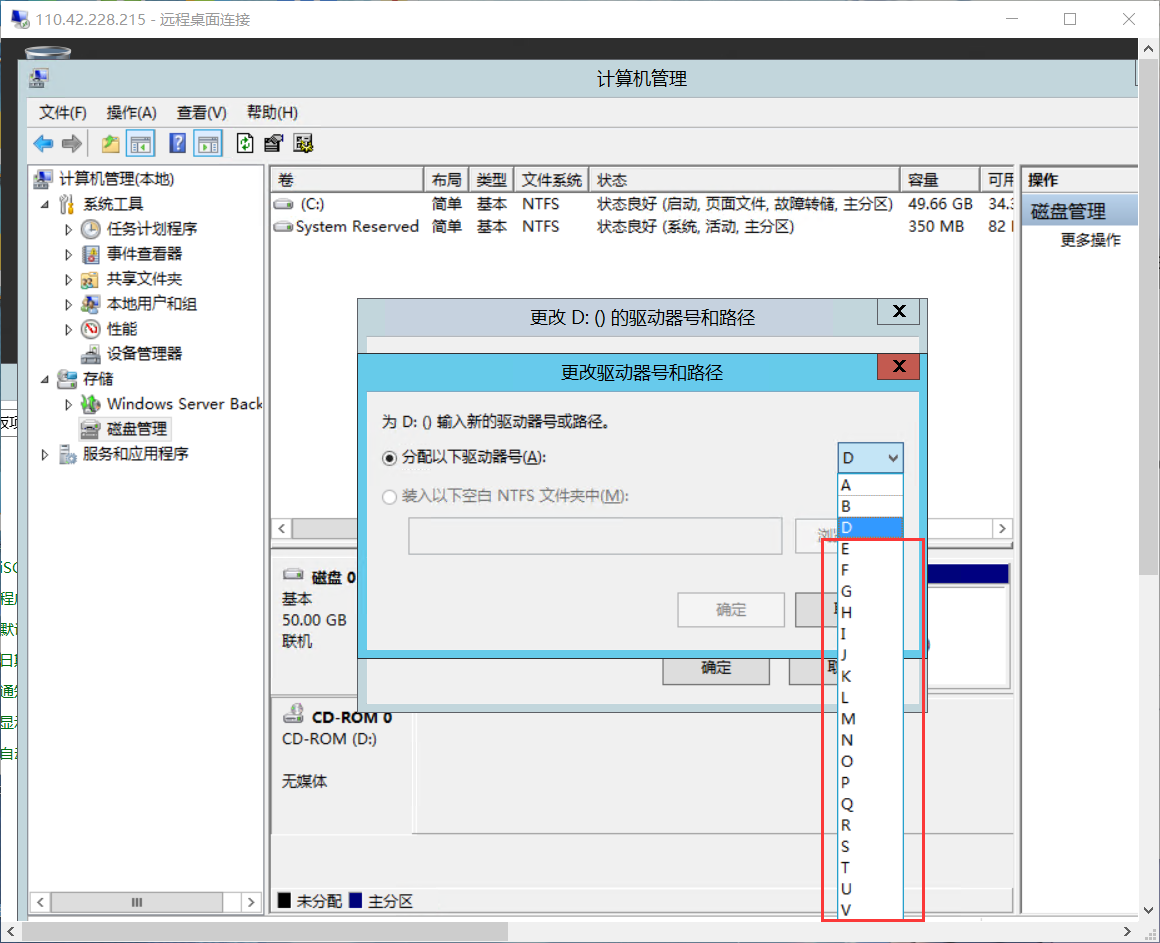Image resolution: width=1160 pixels, height=943 pixels.
Task: Open the 查看(V) menu
Action: pyautogui.click(x=201, y=112)
